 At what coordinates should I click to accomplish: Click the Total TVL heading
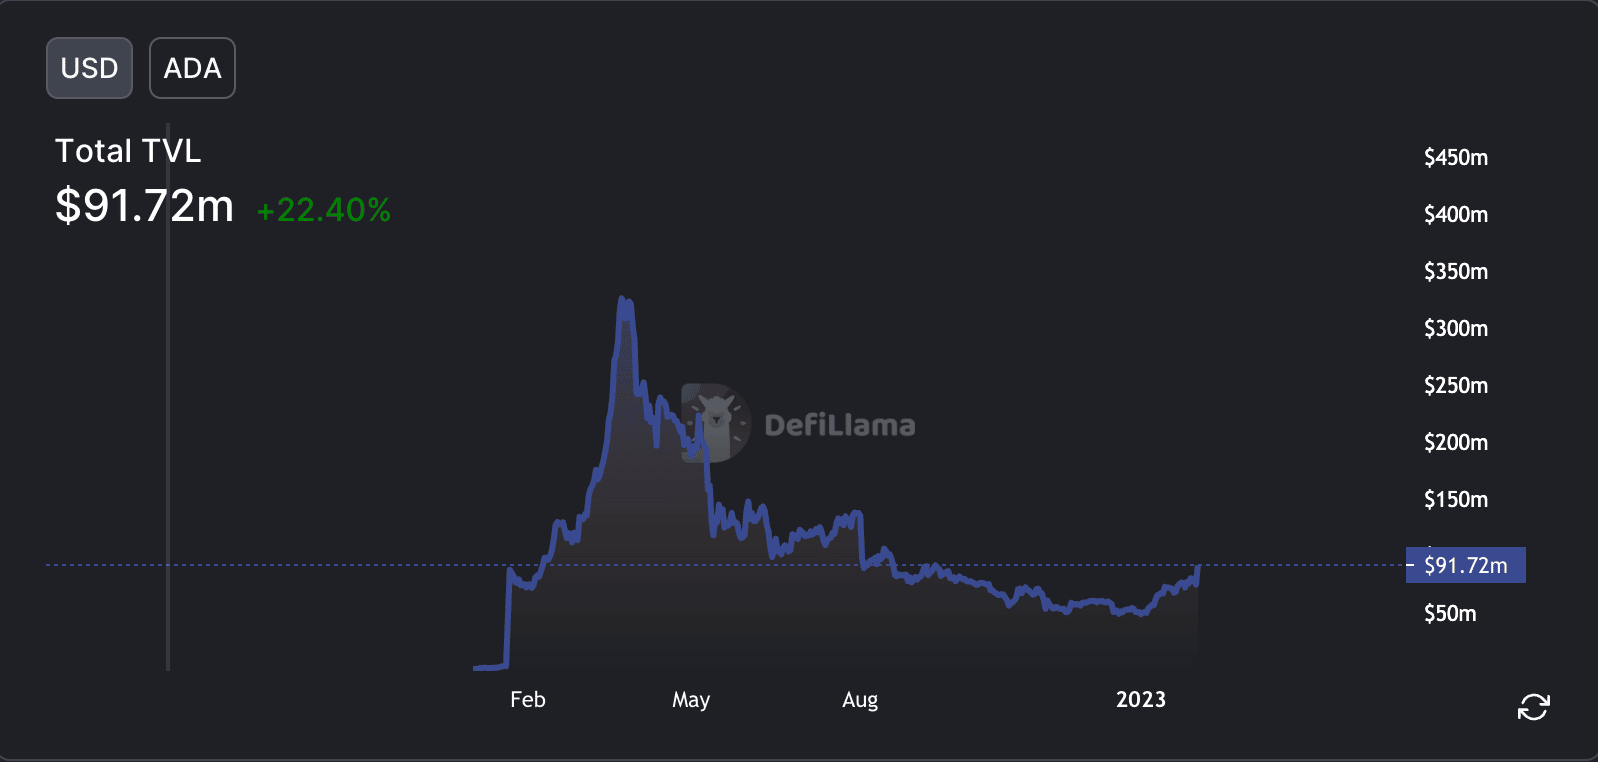[x=128, y=151]
